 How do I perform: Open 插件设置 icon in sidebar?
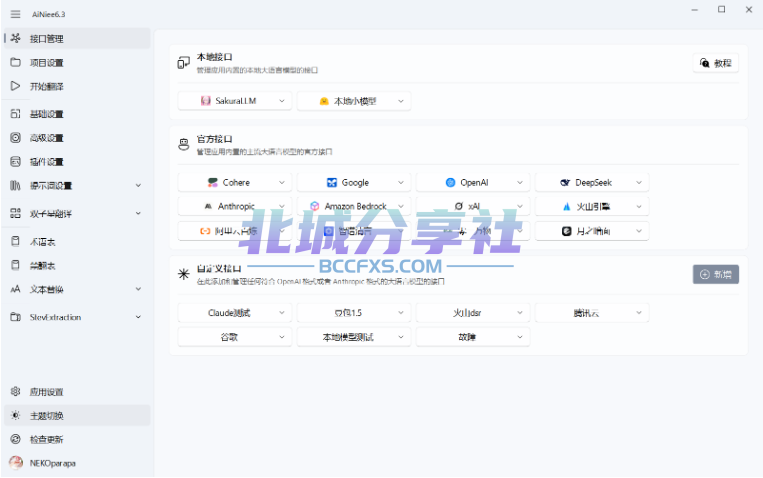(16, 162)
